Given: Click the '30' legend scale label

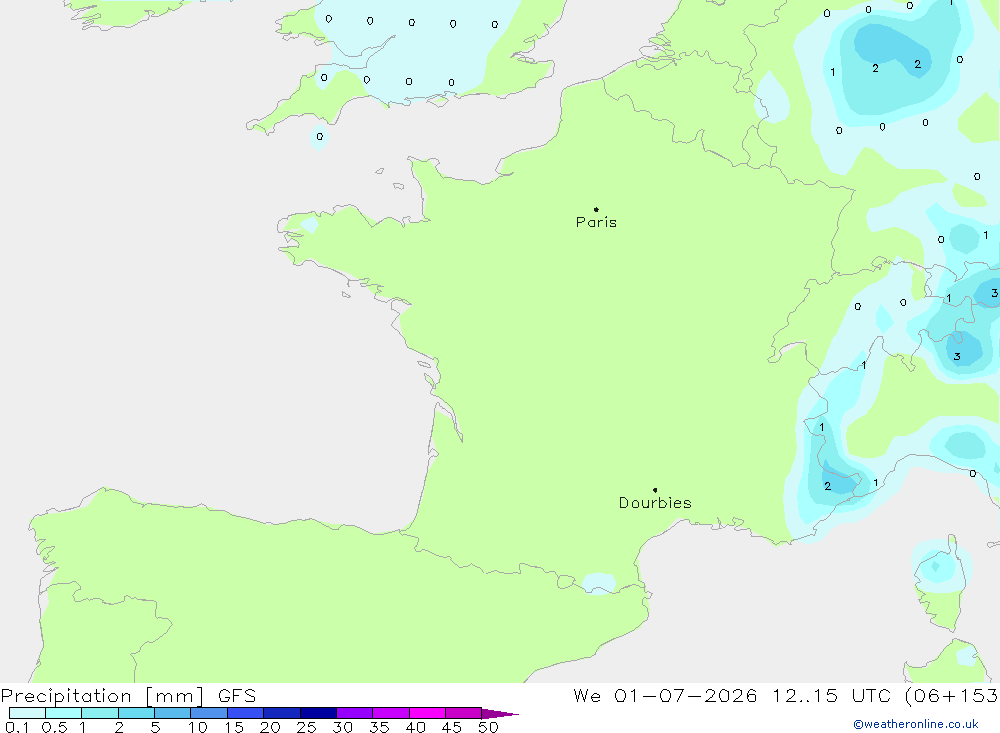Looking at the screenshot, I should pos(342,727).
